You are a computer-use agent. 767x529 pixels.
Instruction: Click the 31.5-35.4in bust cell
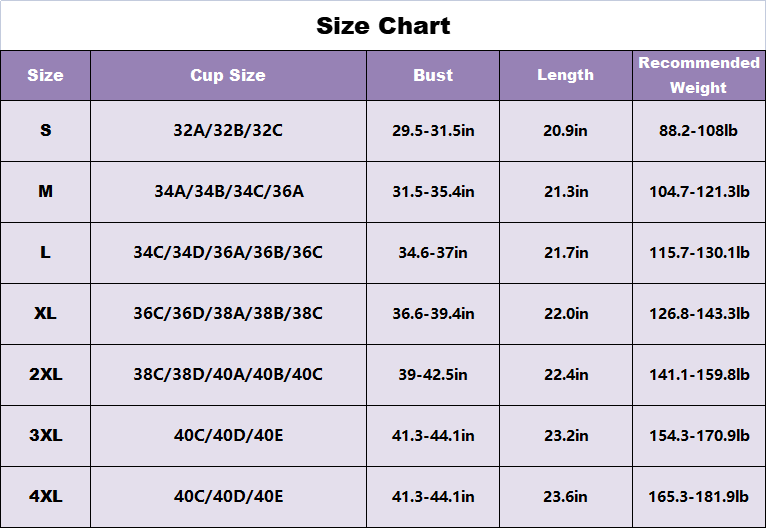coord(433,192)
